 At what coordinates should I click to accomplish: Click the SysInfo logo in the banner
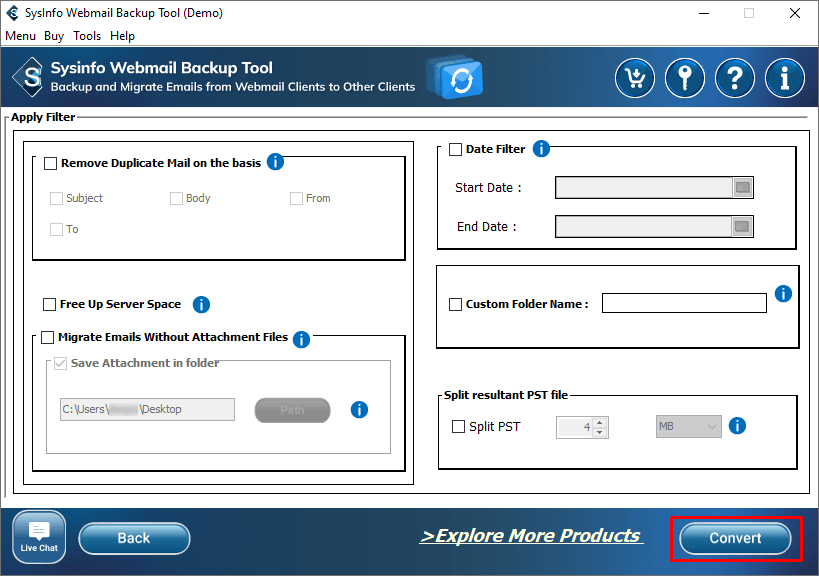point(29,77)
